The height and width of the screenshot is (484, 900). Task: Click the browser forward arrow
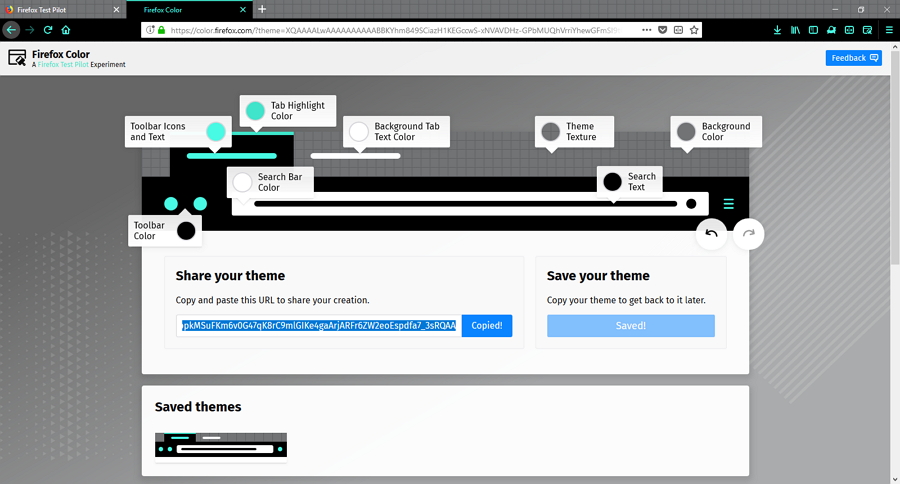30,30
